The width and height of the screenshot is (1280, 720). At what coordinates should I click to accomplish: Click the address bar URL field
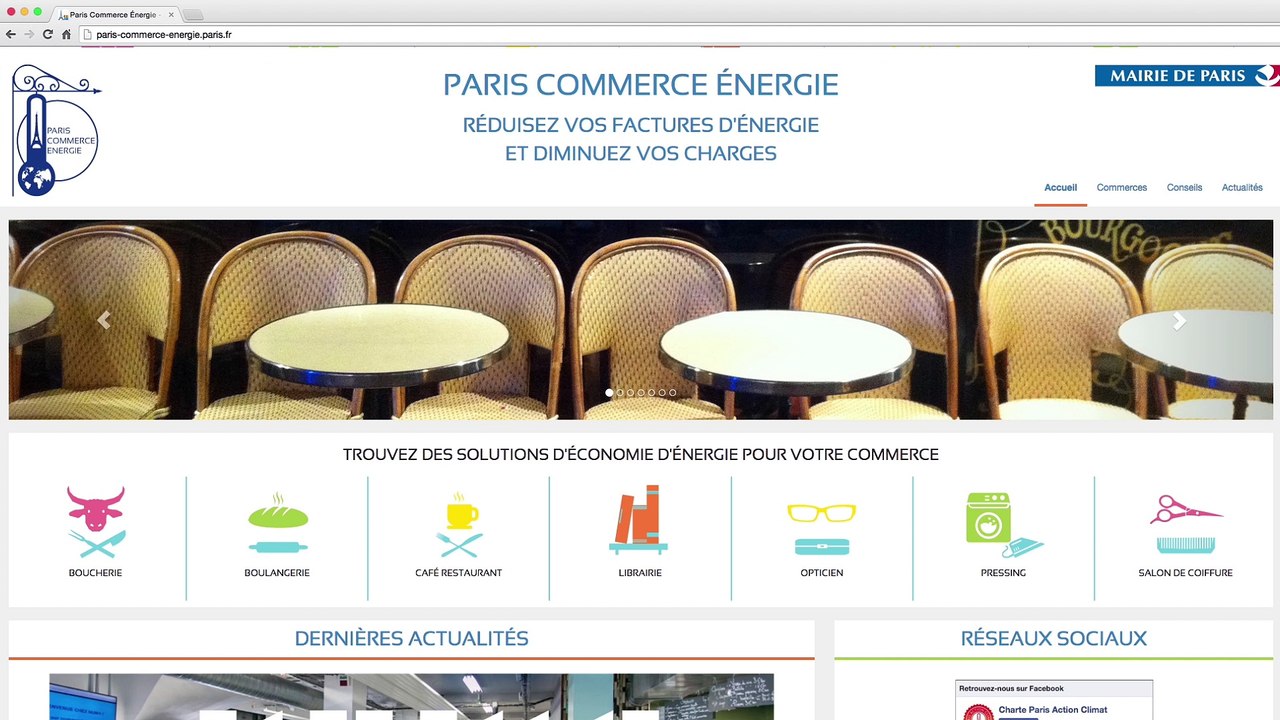coord(680,34)
